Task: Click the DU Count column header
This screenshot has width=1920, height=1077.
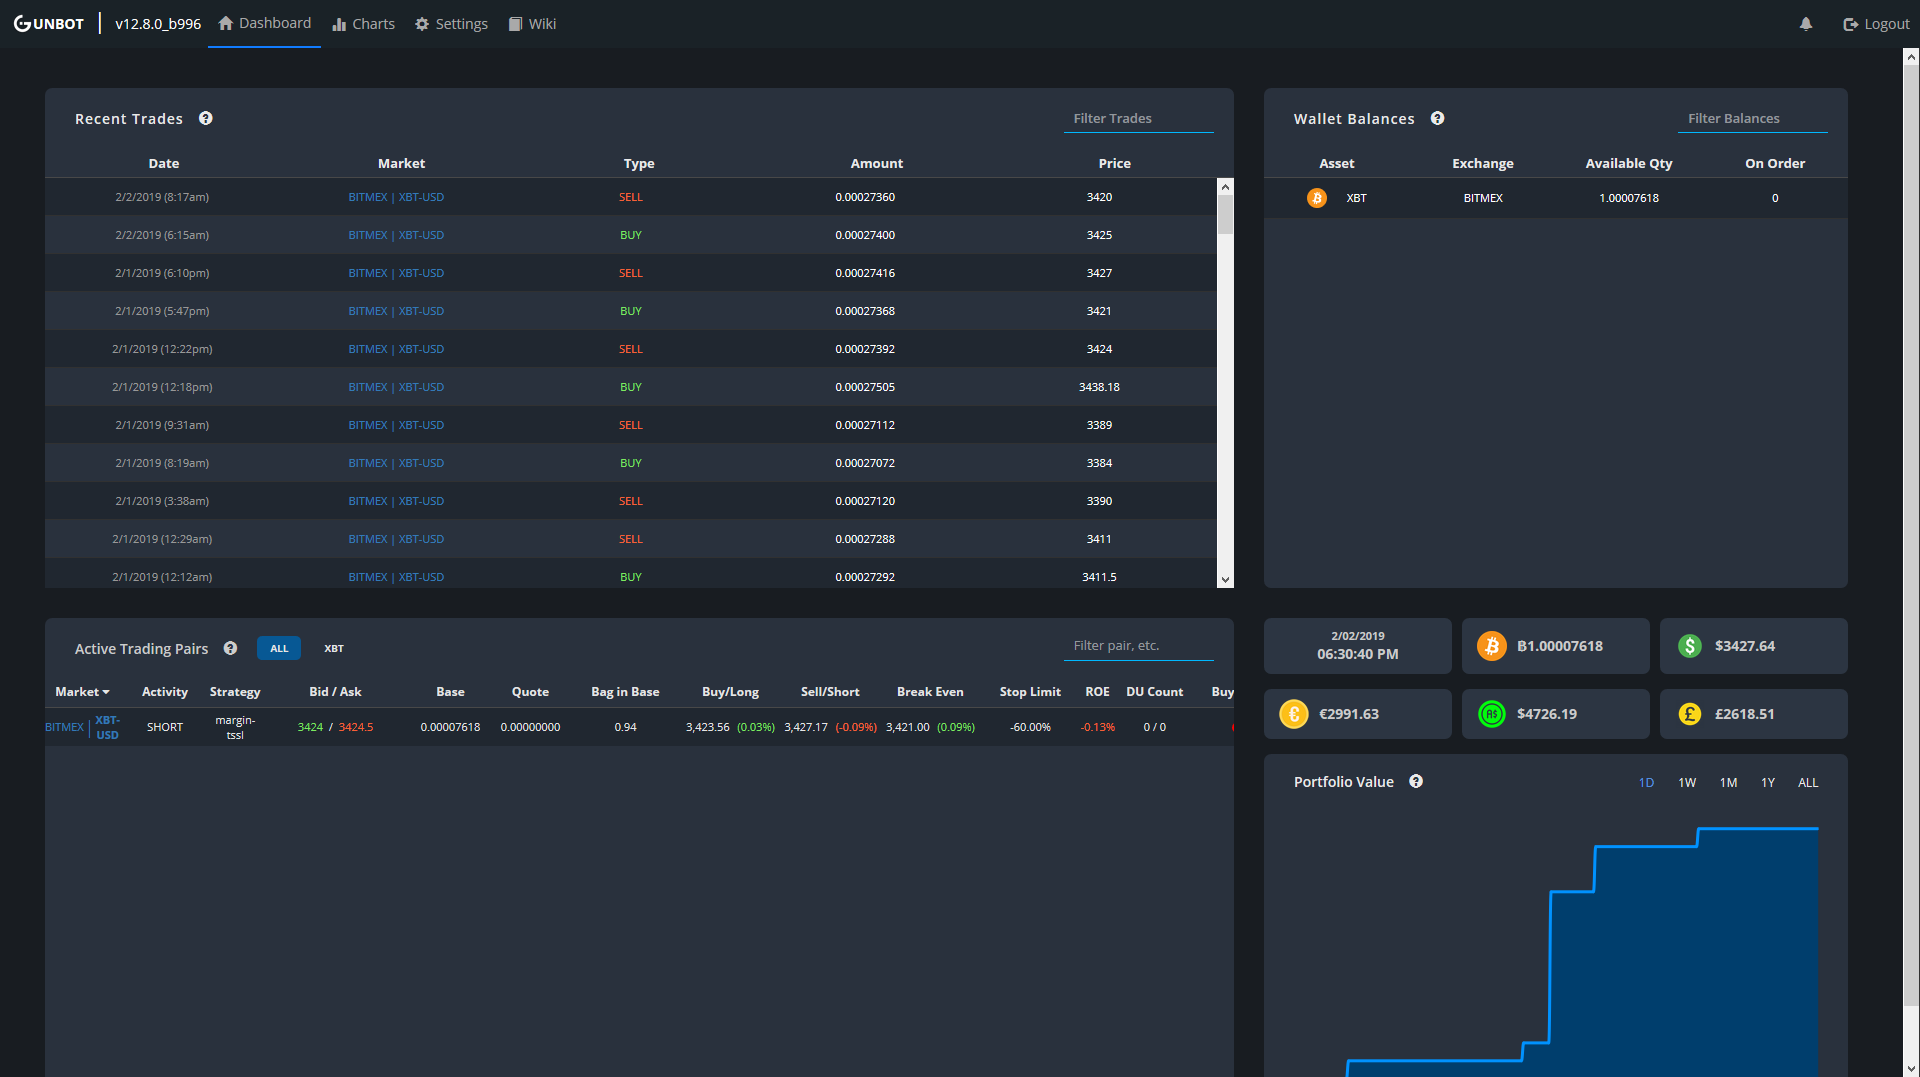Action: point(1154,692)
